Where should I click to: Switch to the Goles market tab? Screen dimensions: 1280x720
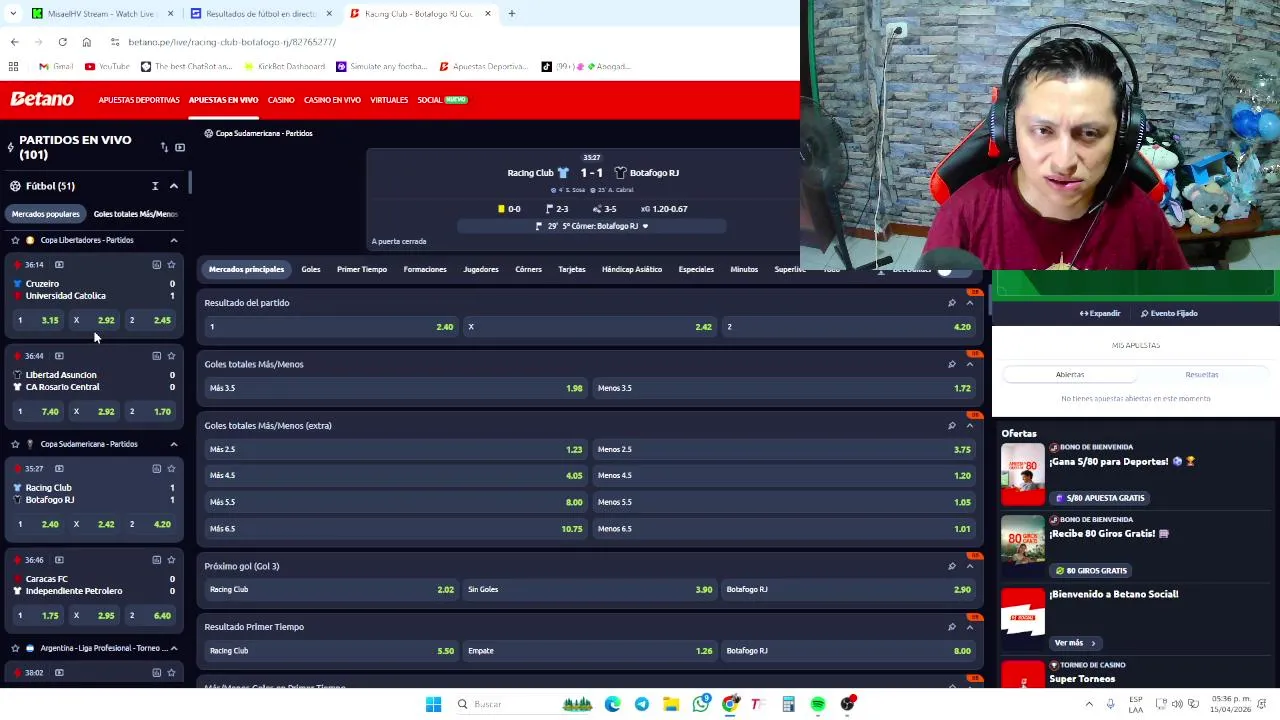pyautogui.click(x=311, y=269)
